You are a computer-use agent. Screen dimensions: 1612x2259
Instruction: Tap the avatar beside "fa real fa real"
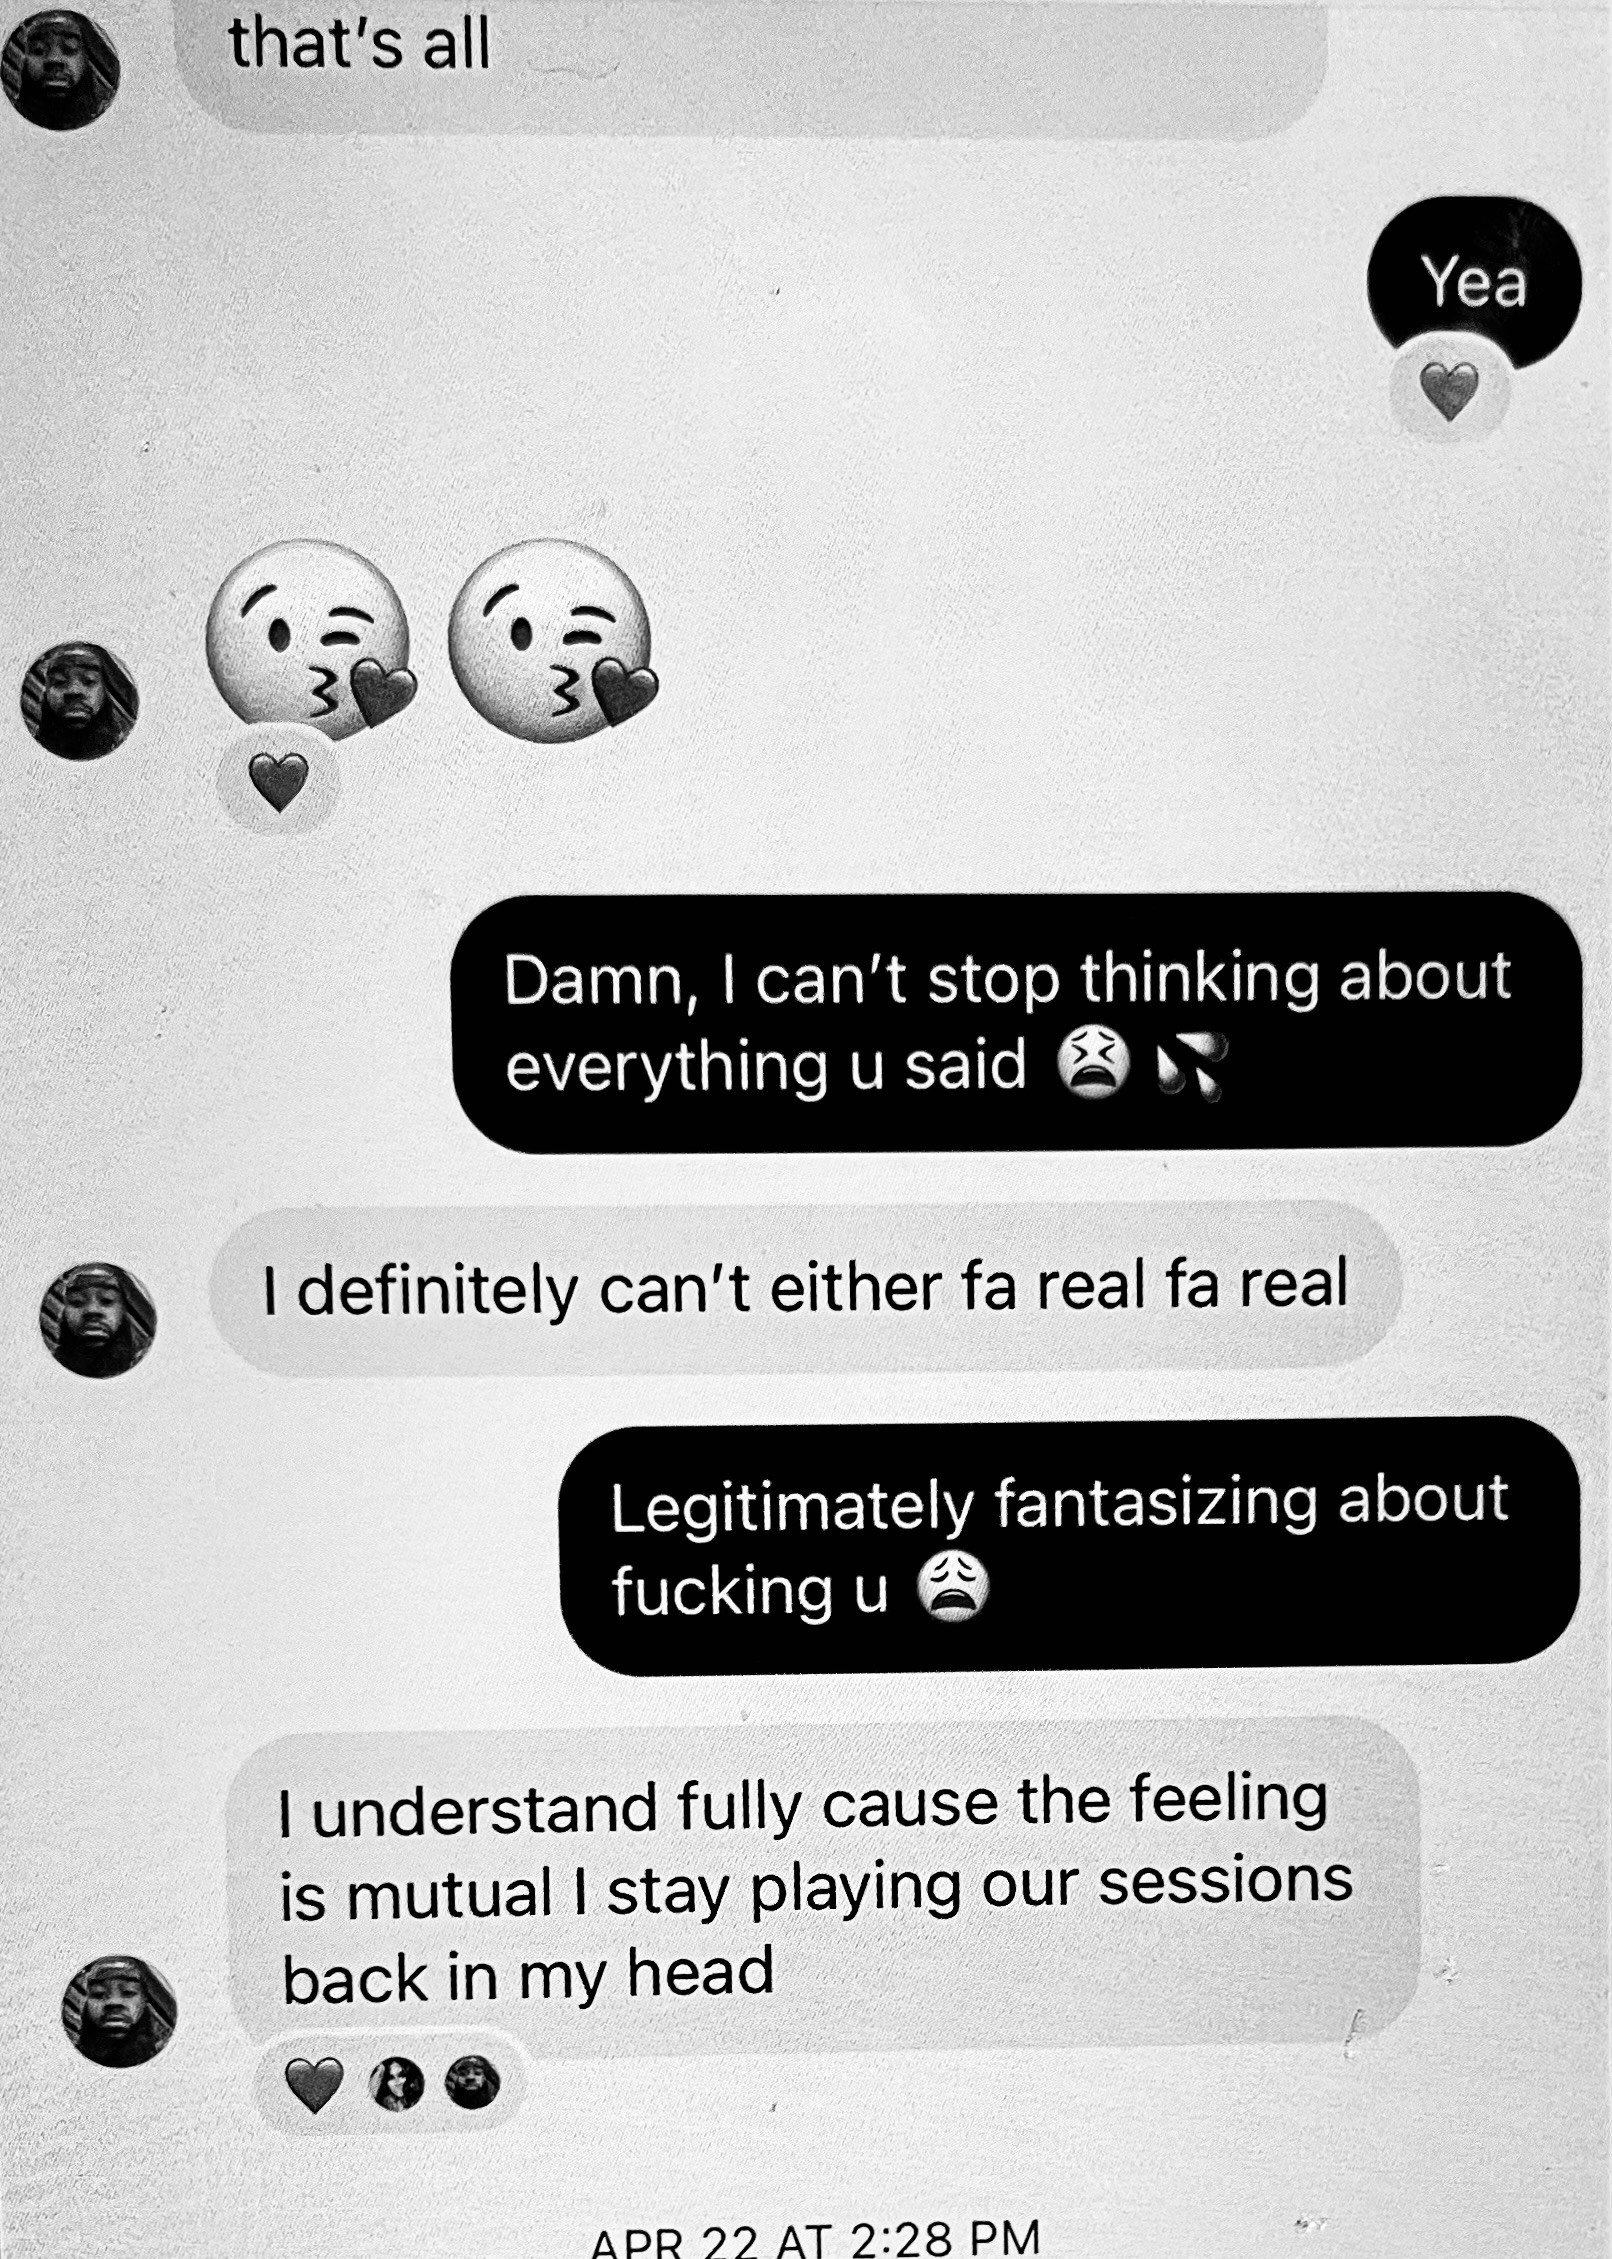point(98,1320)
